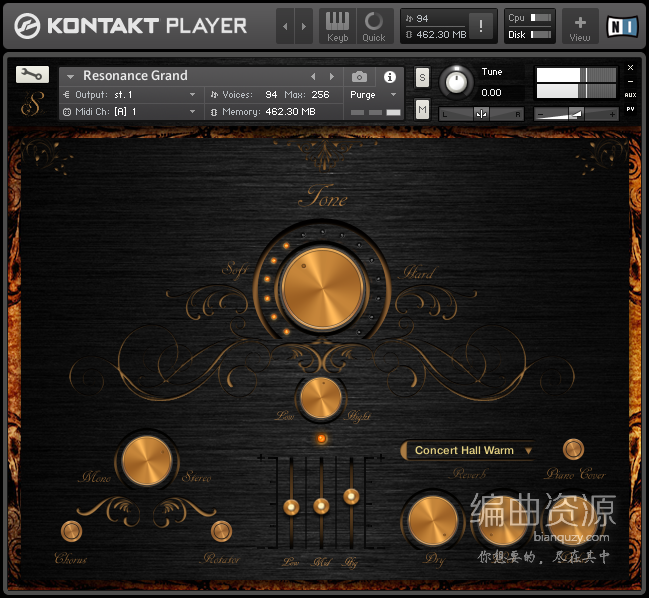
Task: Go to next item with header right arrow
Action: click(x=304, y=26)
